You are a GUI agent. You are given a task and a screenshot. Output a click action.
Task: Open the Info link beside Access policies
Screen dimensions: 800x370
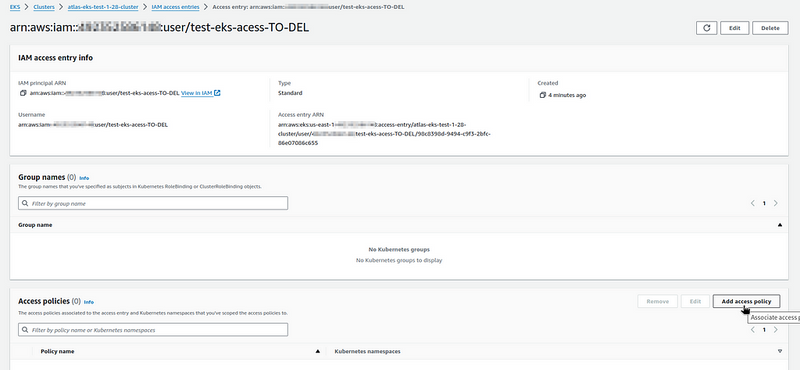(x=89, y=302)
